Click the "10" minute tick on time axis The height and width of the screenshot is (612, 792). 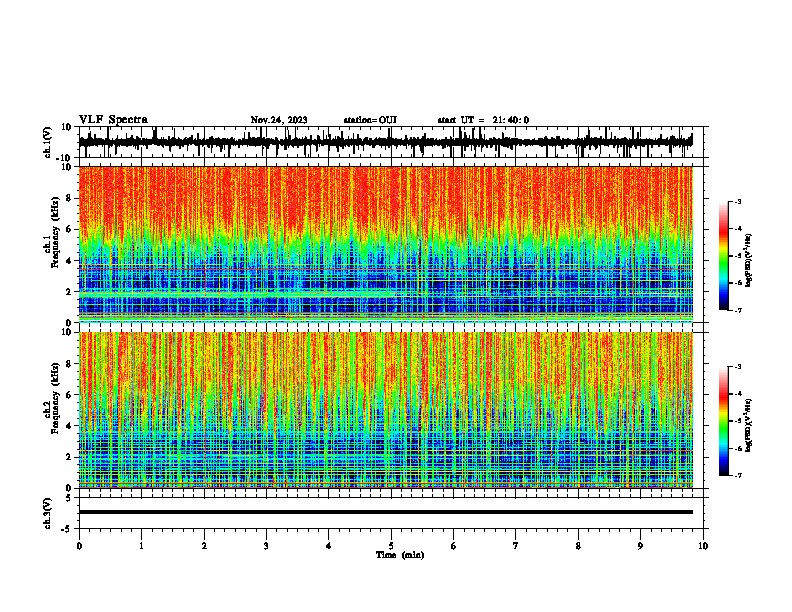coord(703,546)
